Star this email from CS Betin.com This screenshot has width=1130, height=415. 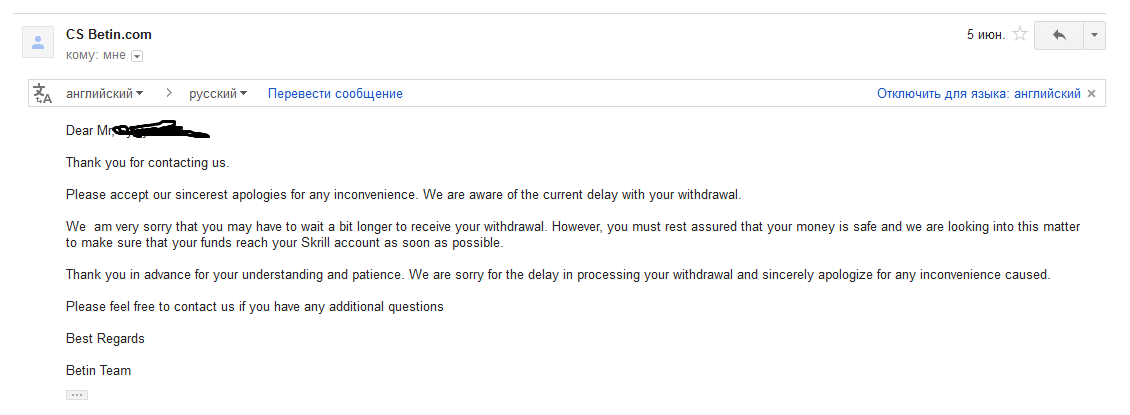1020,34
